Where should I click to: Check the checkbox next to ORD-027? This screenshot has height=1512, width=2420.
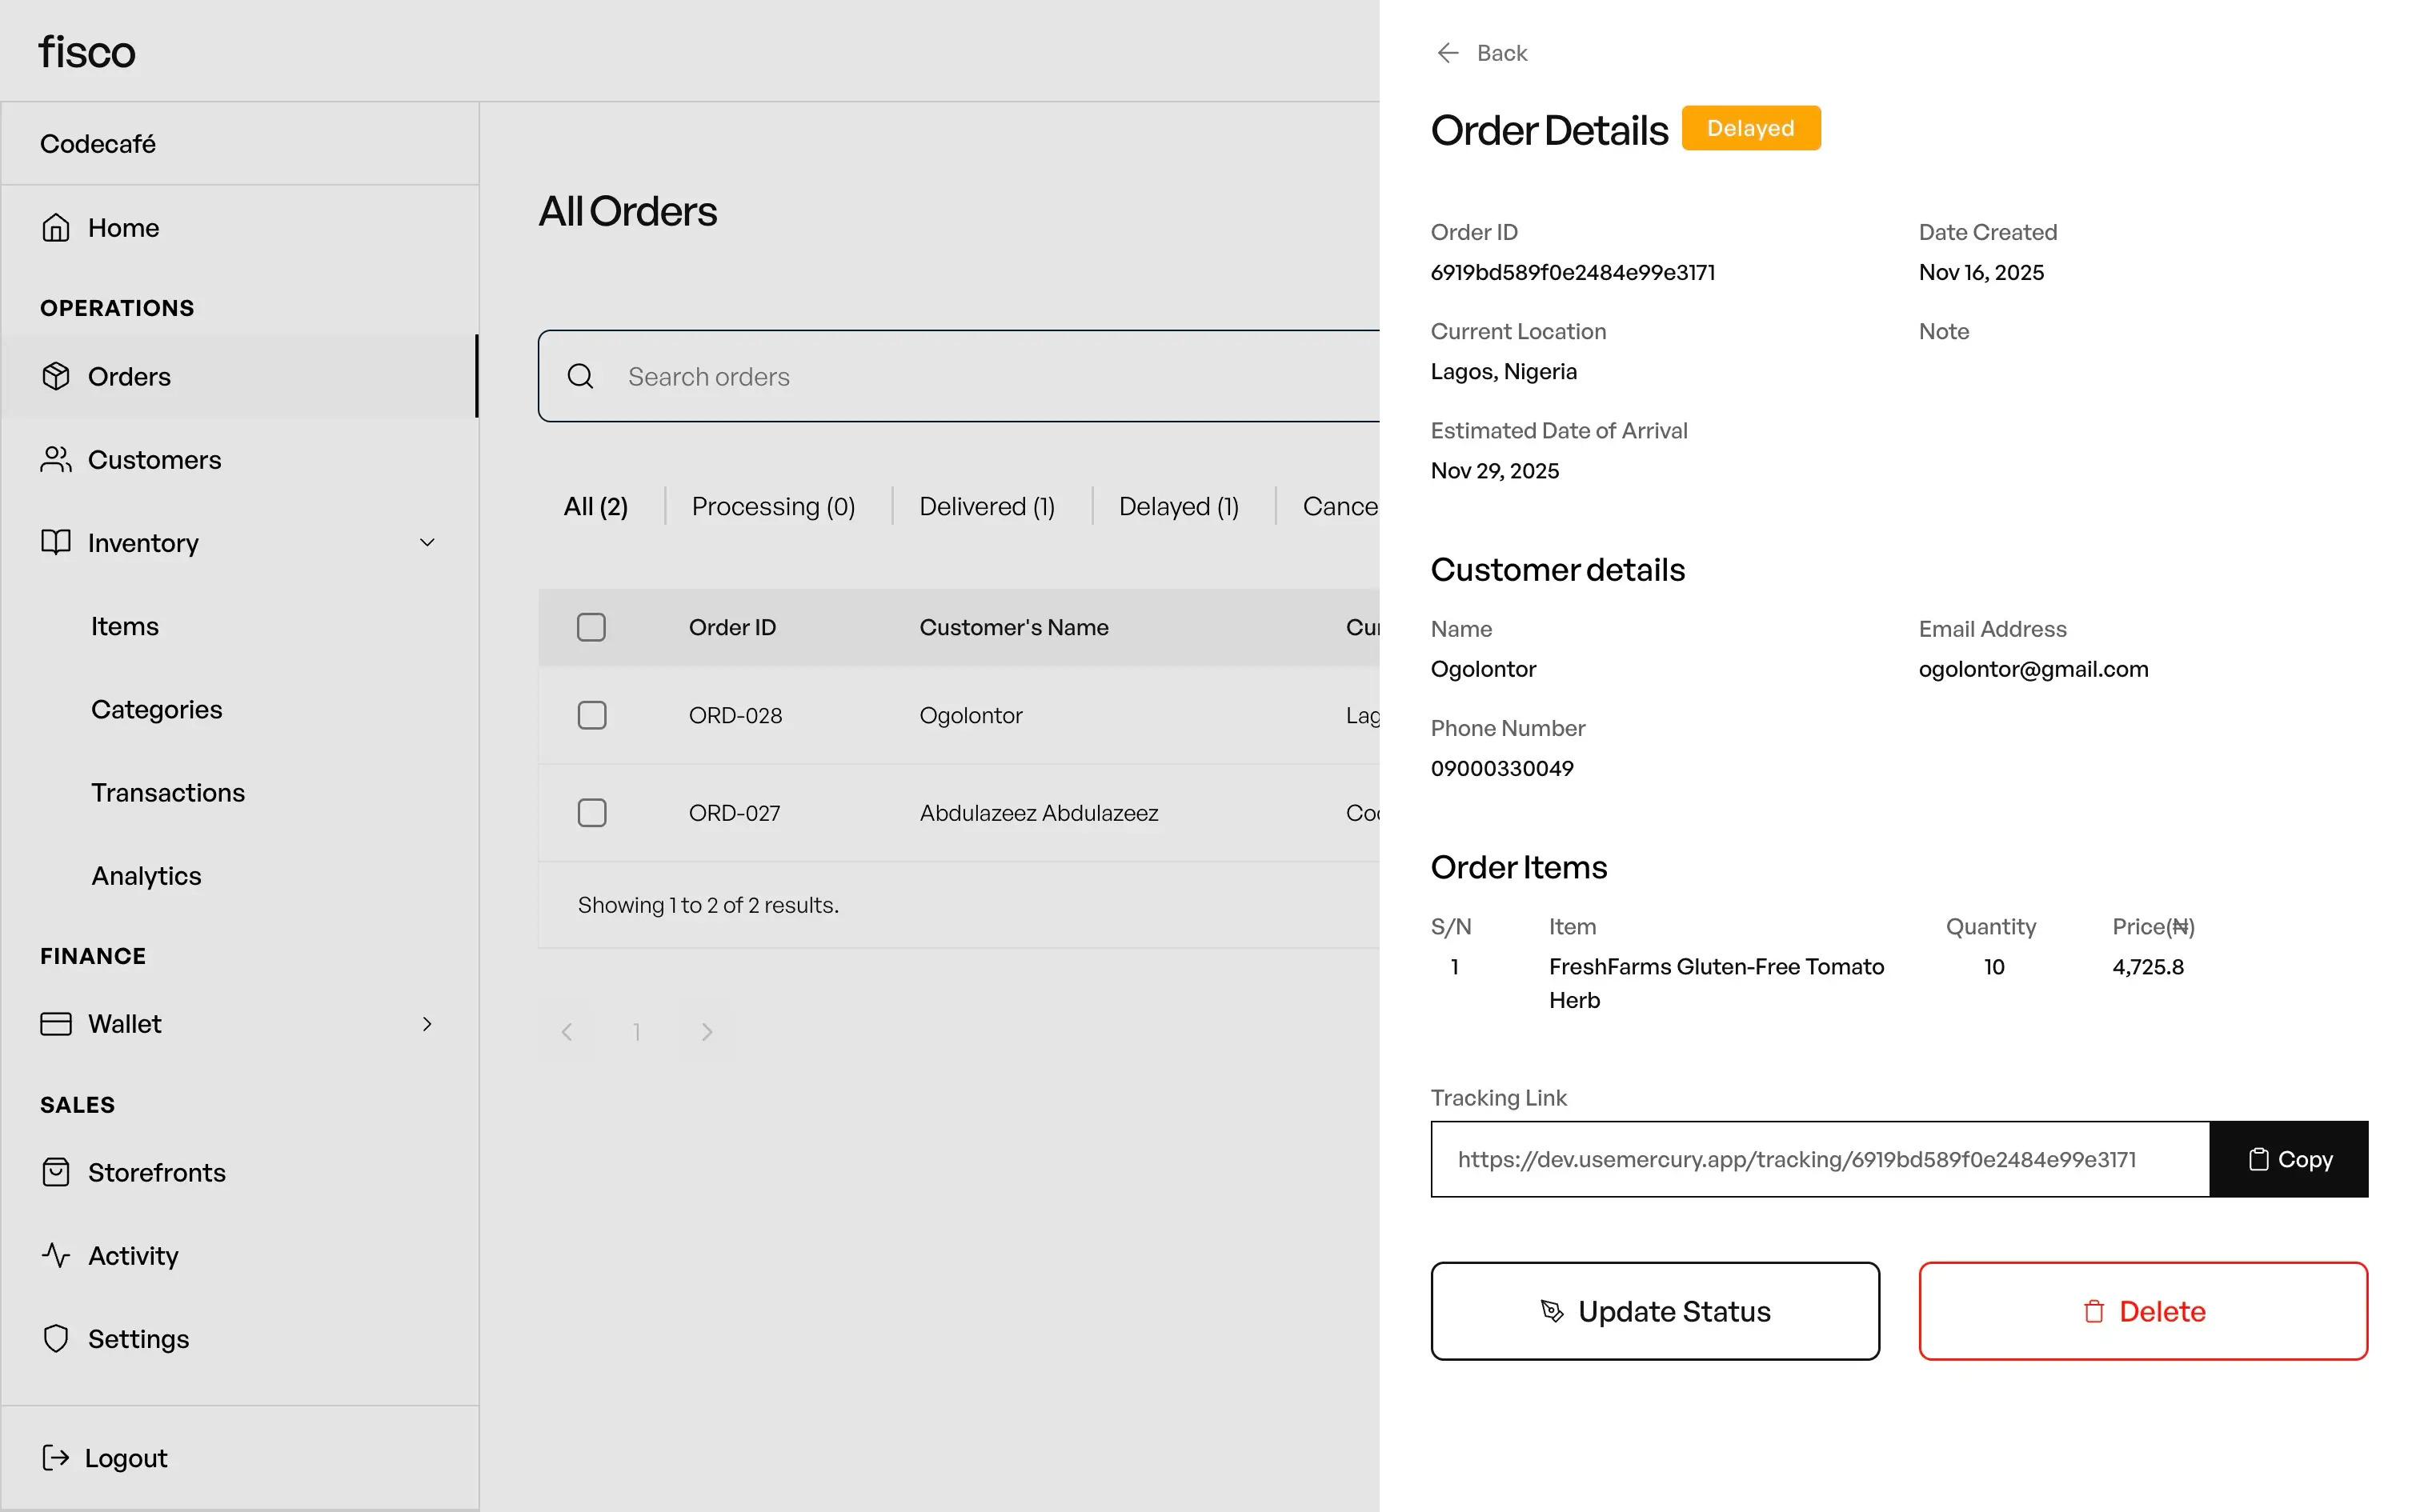click(591, 813)
